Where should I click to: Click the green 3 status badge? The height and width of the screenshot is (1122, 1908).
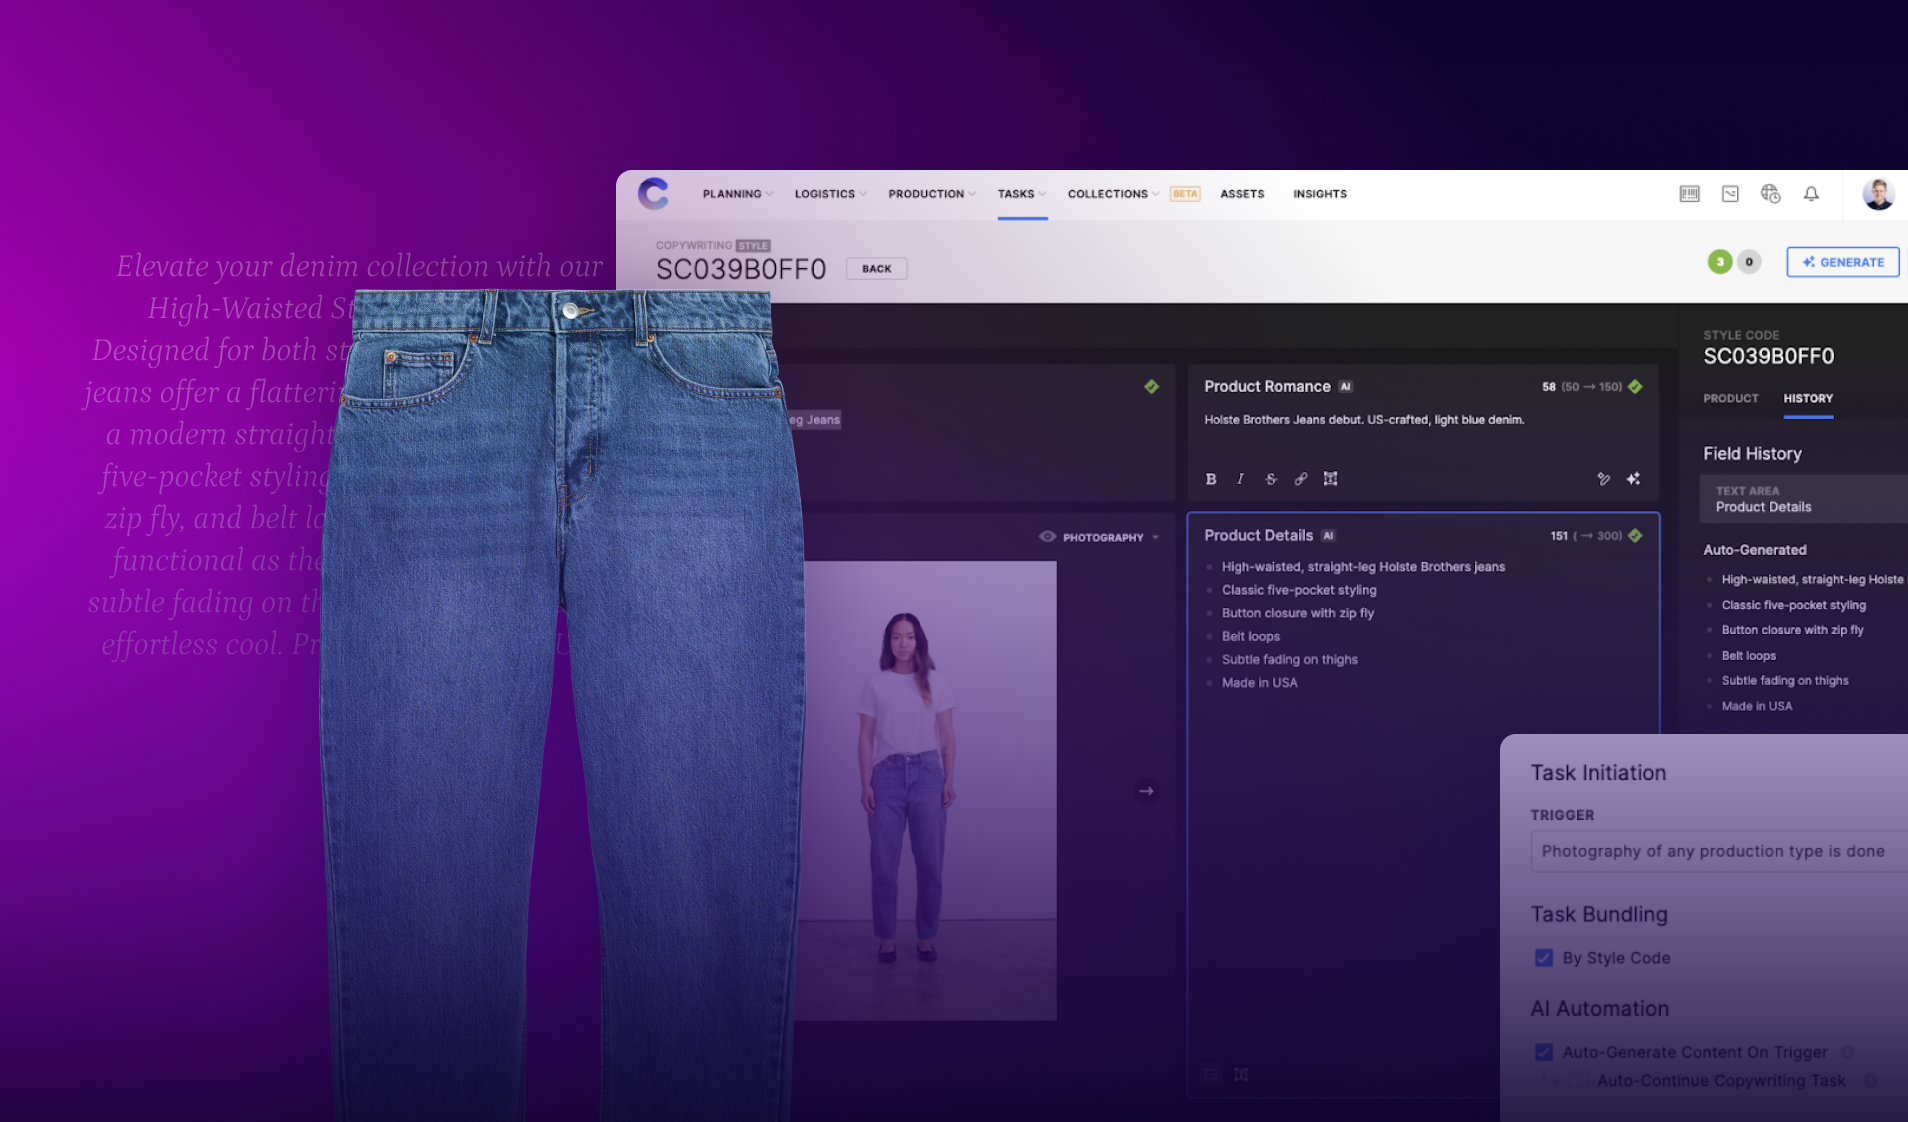(1720, 262)
